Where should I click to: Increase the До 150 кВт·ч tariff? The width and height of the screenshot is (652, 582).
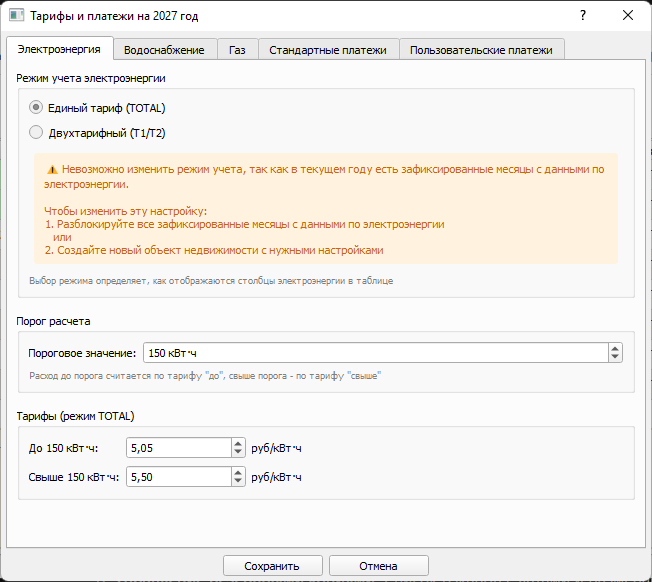pyautogui.click(x=238, y=444)
